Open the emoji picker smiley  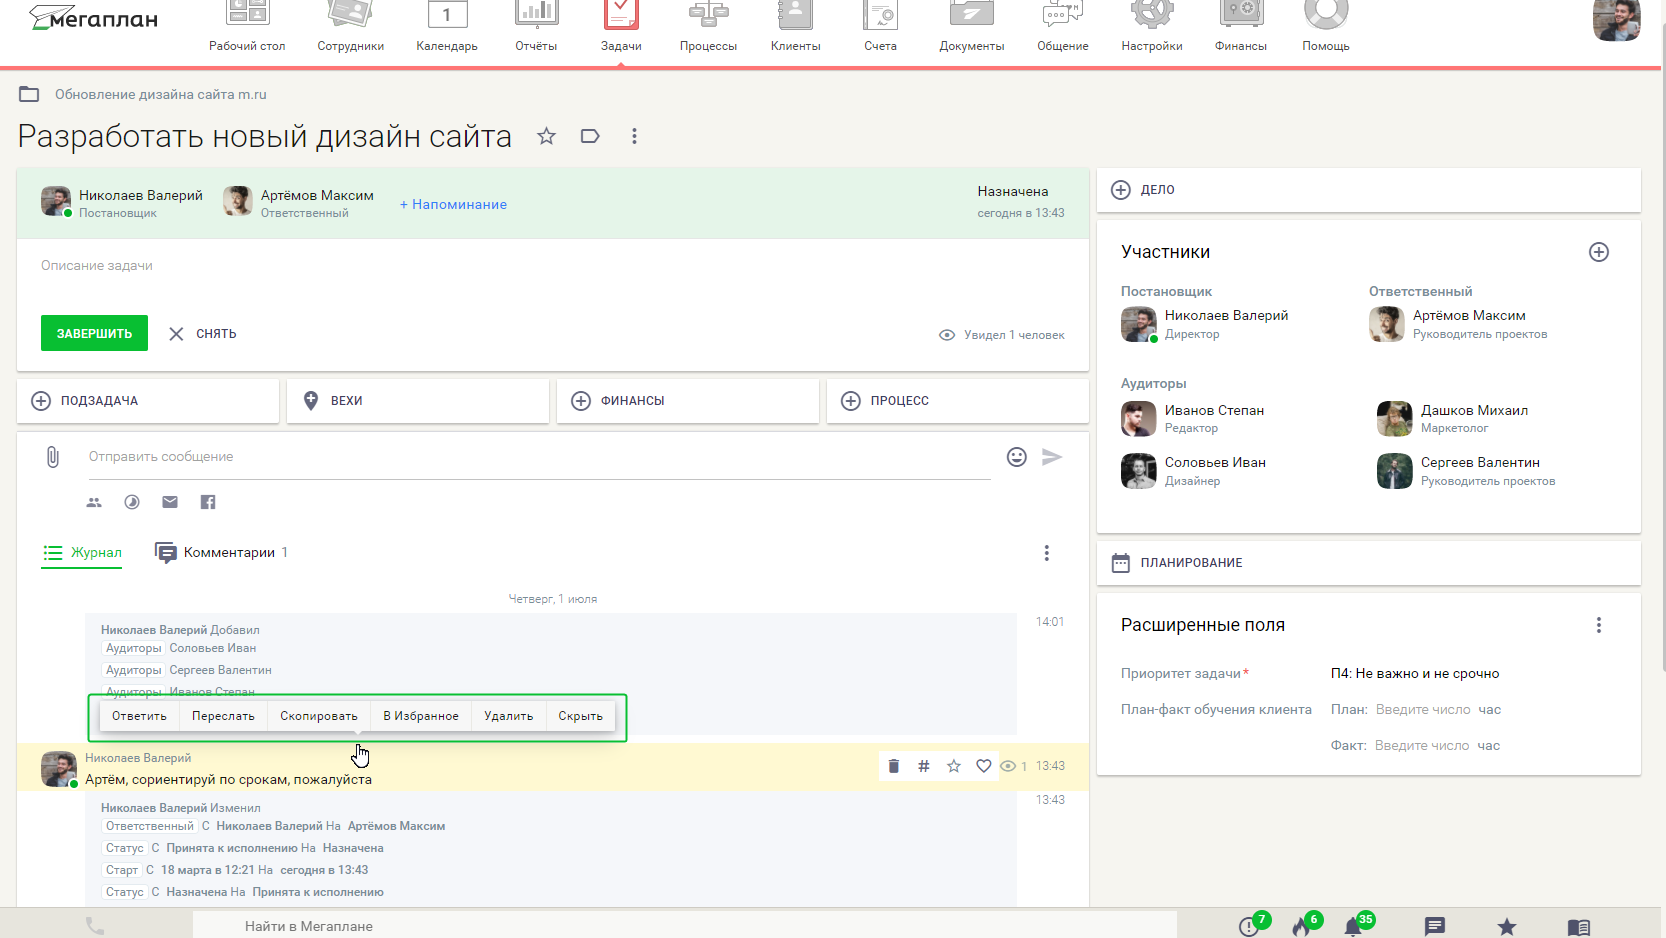coord(1017,457)
